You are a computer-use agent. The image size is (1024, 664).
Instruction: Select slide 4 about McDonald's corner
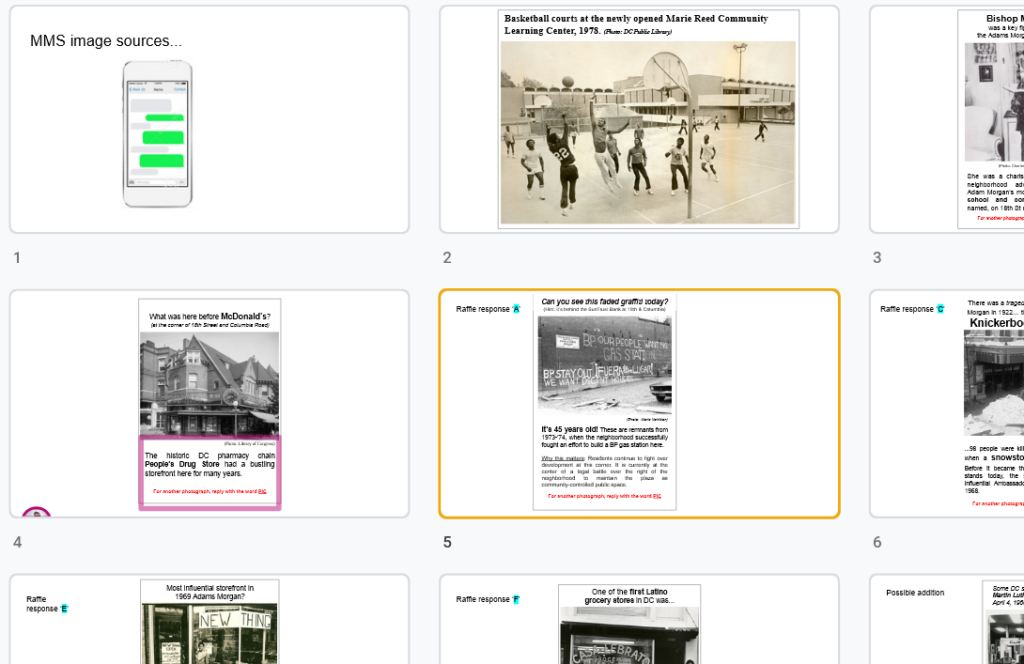click(x=209, y=403)
